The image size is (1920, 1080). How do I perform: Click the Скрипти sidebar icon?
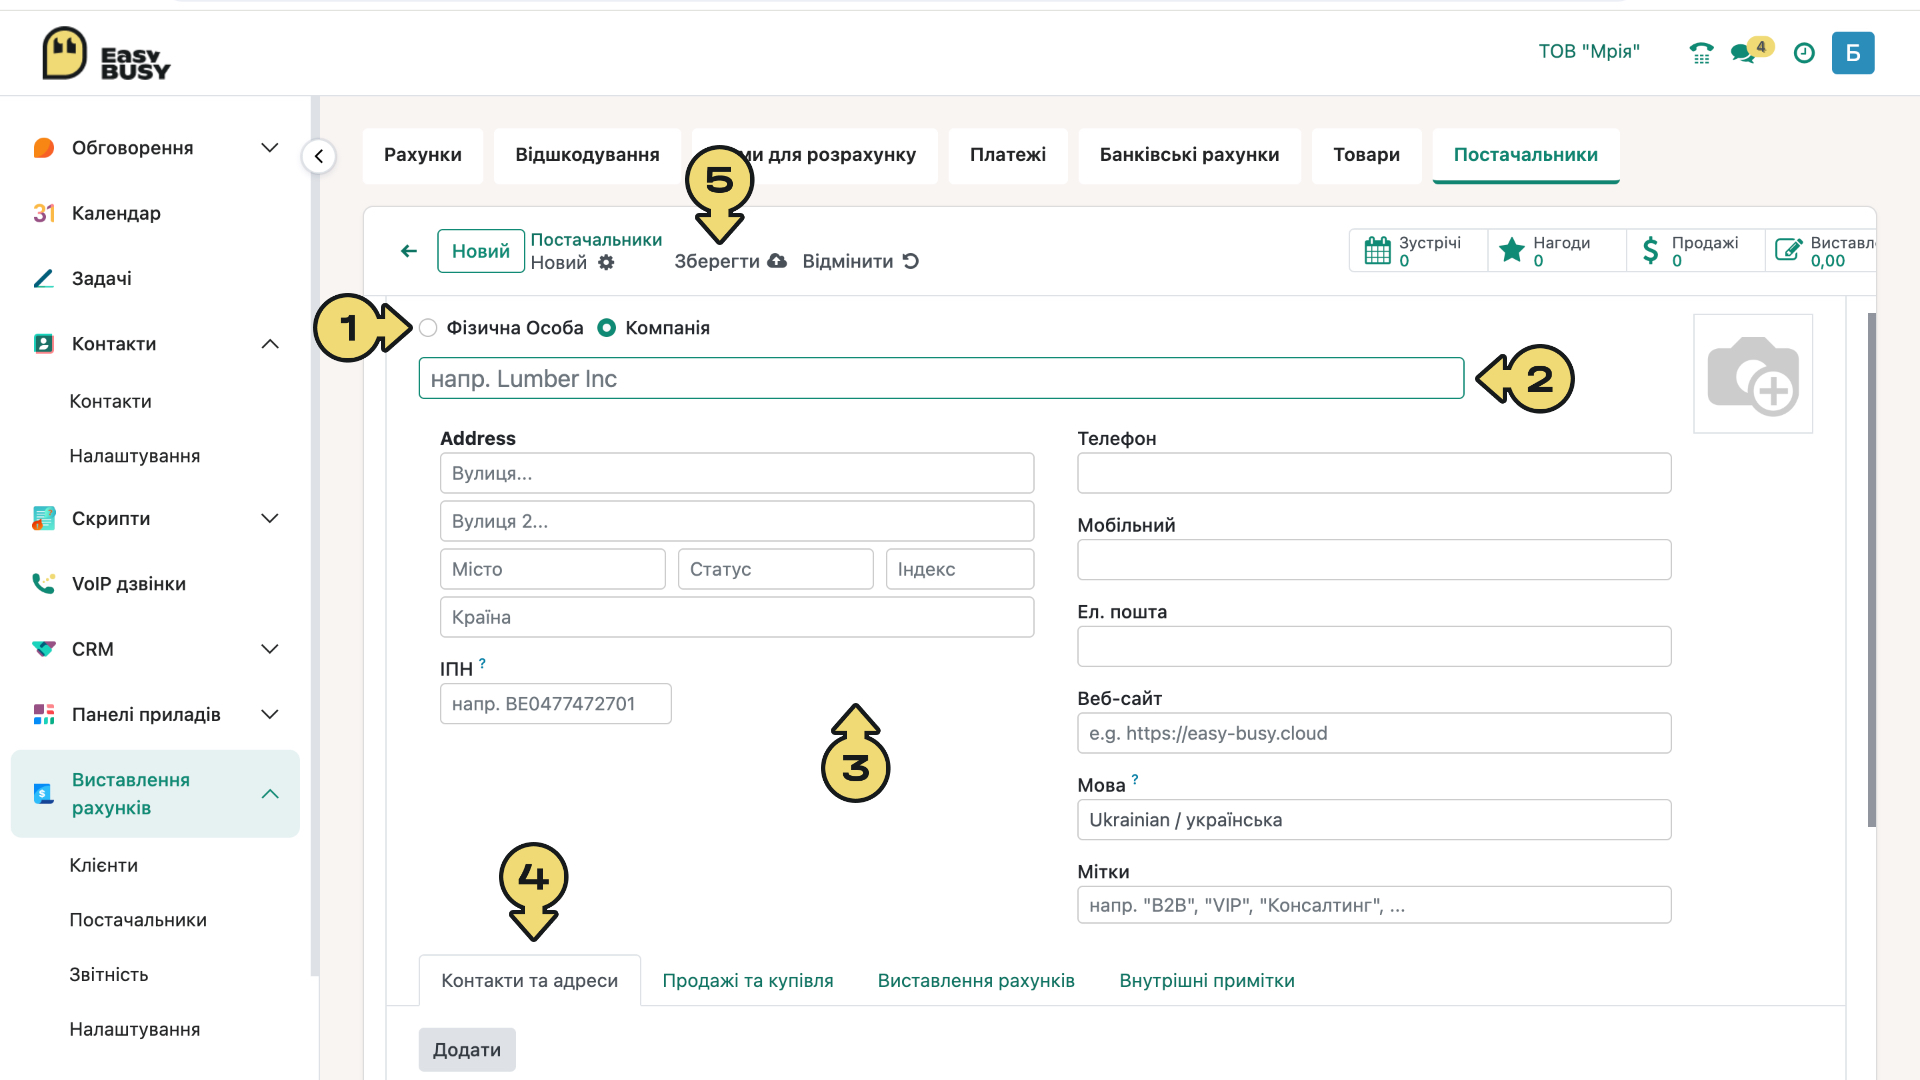click(43, 518)
